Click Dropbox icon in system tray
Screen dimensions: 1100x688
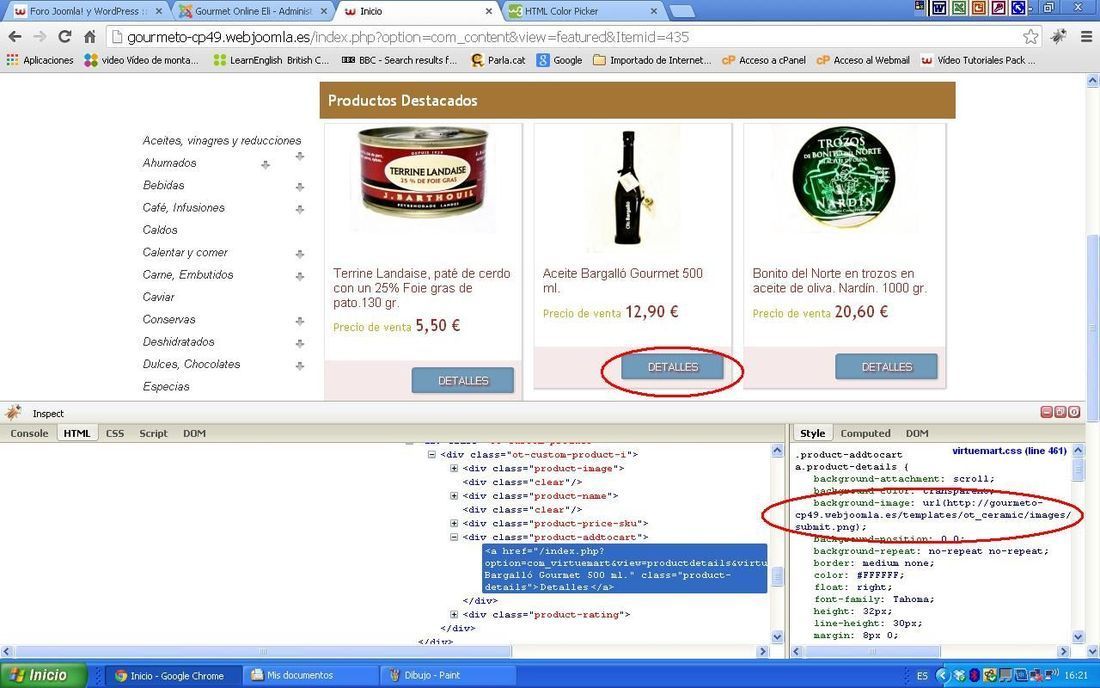[959, 675]
